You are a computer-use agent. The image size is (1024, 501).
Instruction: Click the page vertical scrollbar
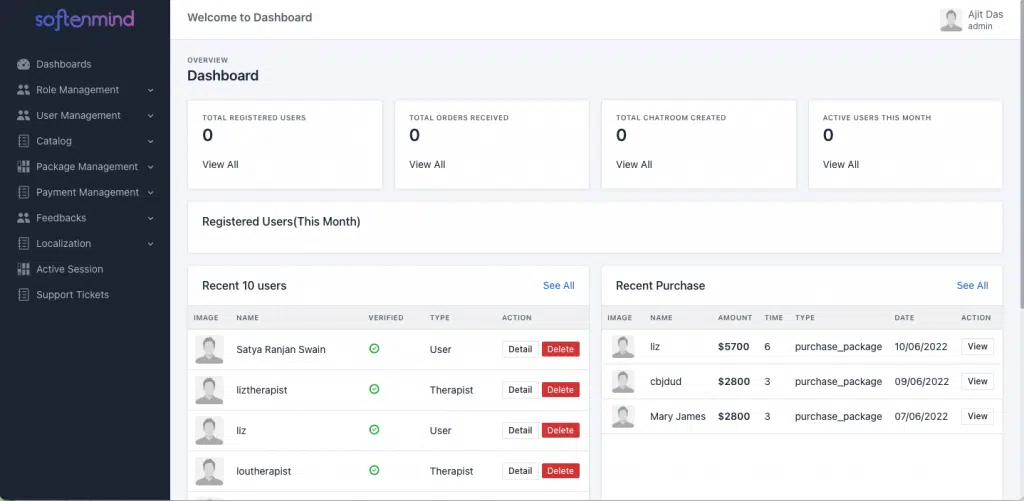pos(1021,154)
